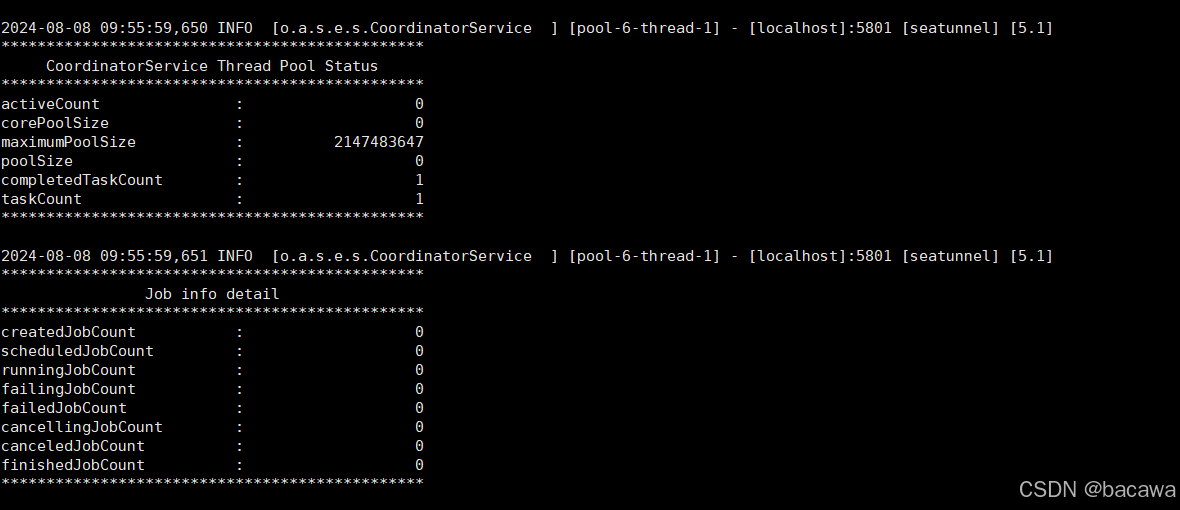Click the corePoolSize label

[x=55, y=123]
